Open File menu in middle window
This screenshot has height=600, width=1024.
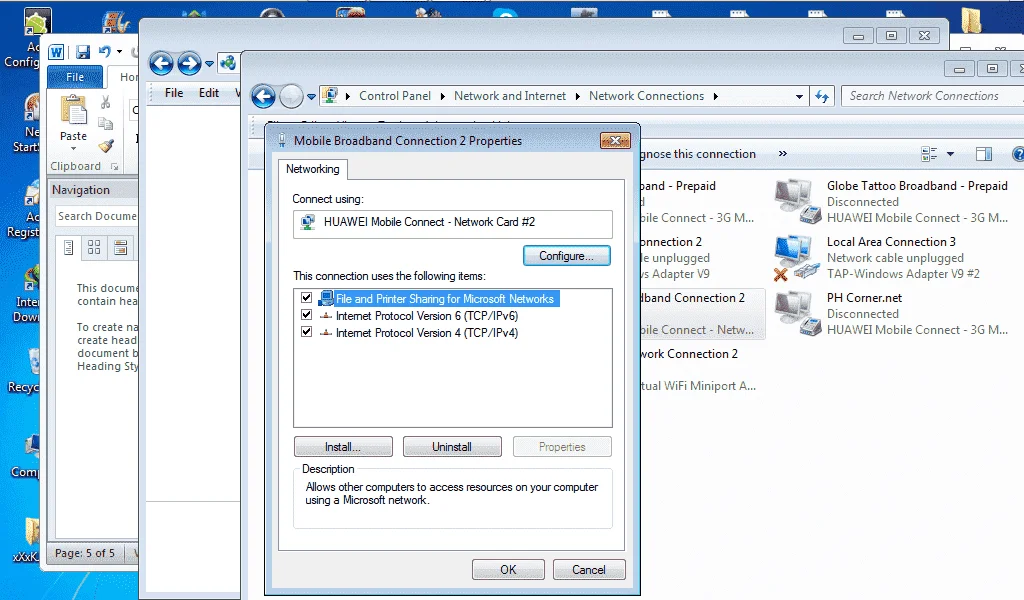[174, 93]
